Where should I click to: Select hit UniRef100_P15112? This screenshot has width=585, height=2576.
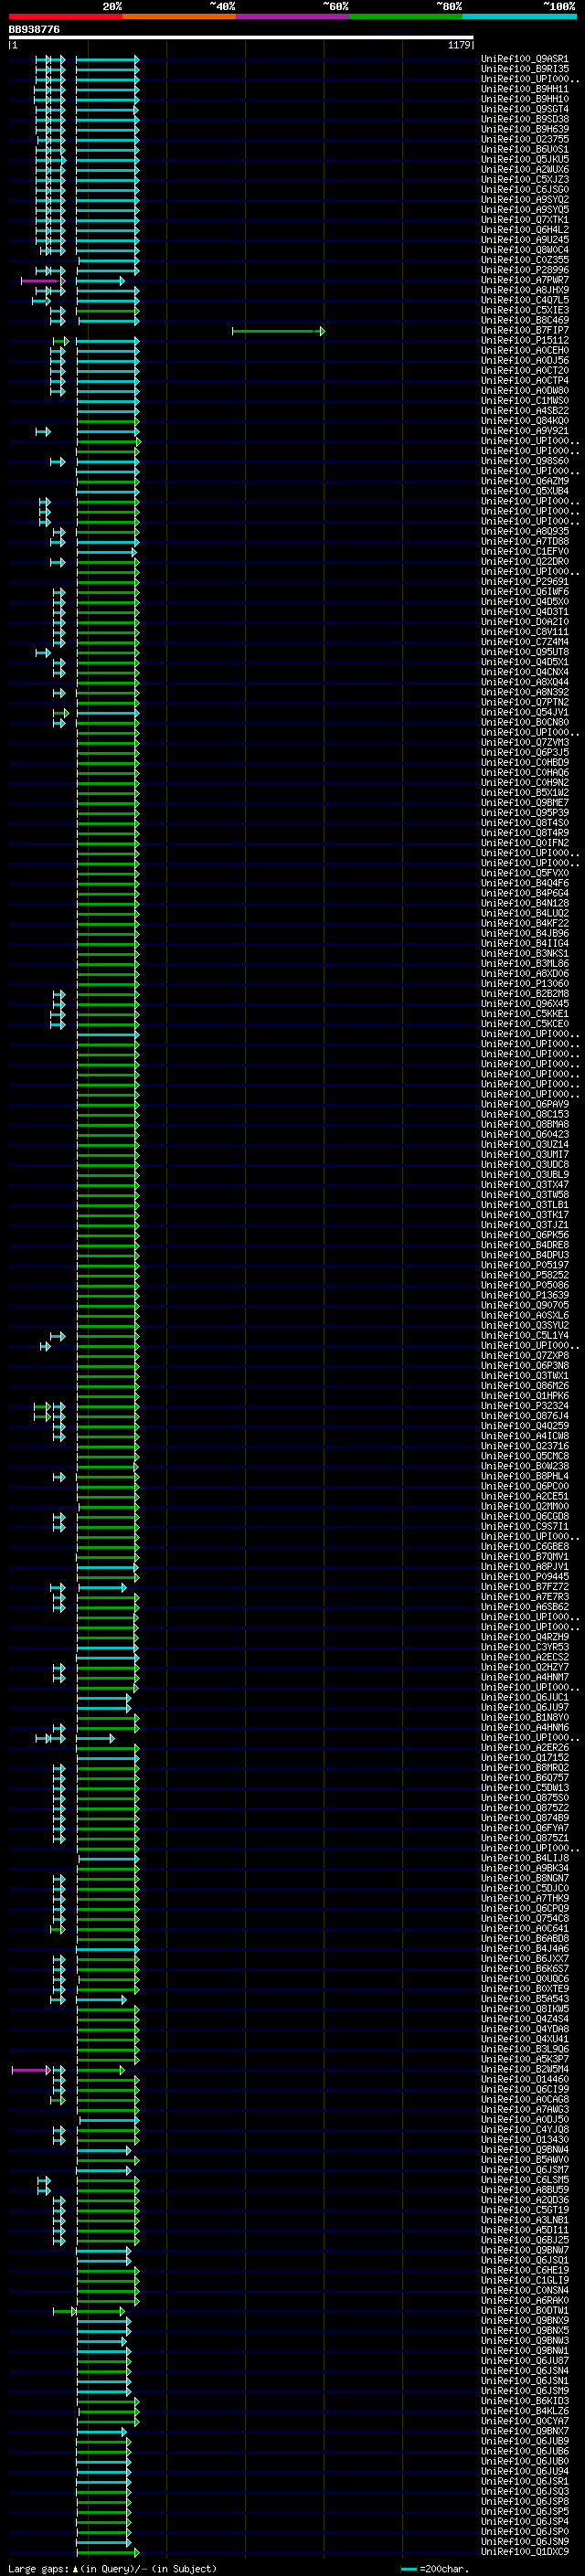[525, 341]
